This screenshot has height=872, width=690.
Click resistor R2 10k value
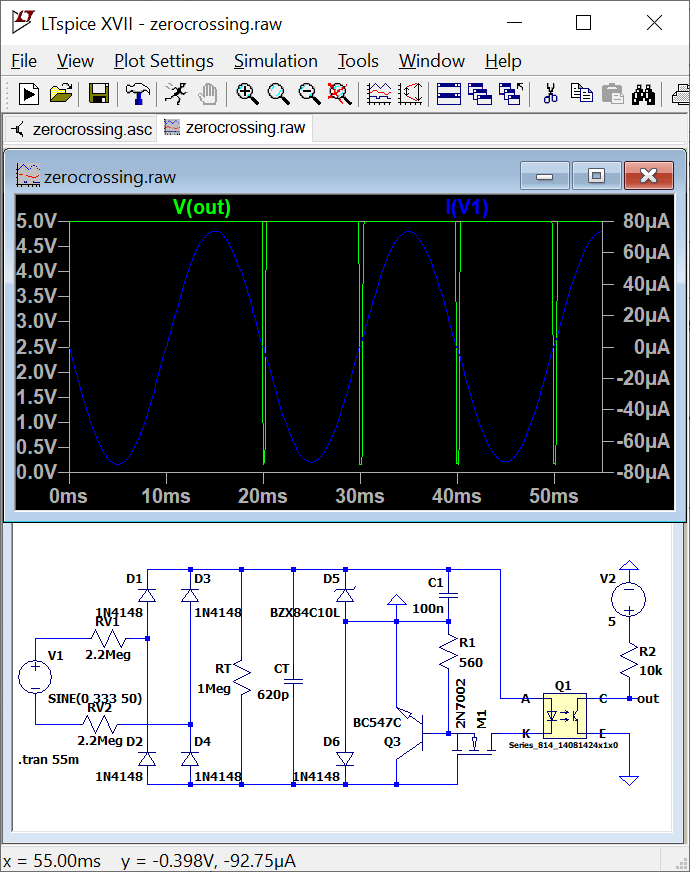click(651, 670)
